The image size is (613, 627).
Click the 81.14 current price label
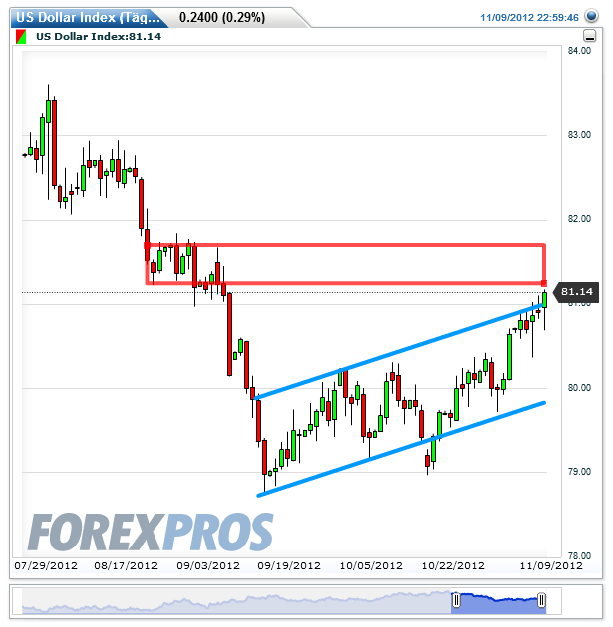(x=576, y=292)
